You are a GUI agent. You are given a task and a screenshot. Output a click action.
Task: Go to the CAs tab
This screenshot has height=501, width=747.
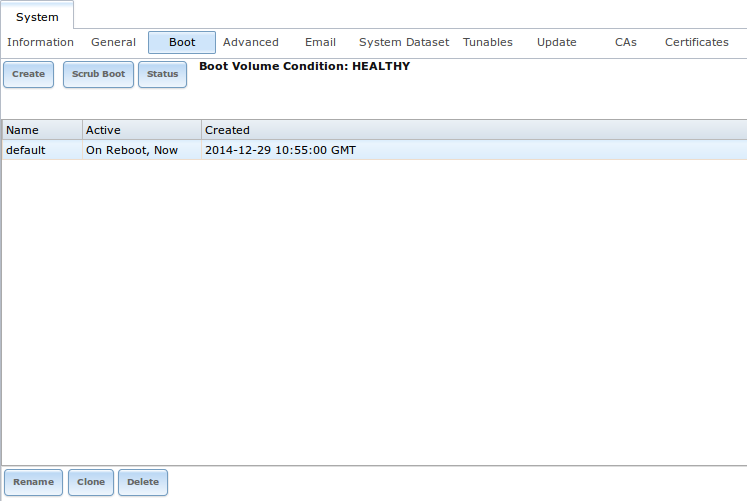(x=626, y=42)
